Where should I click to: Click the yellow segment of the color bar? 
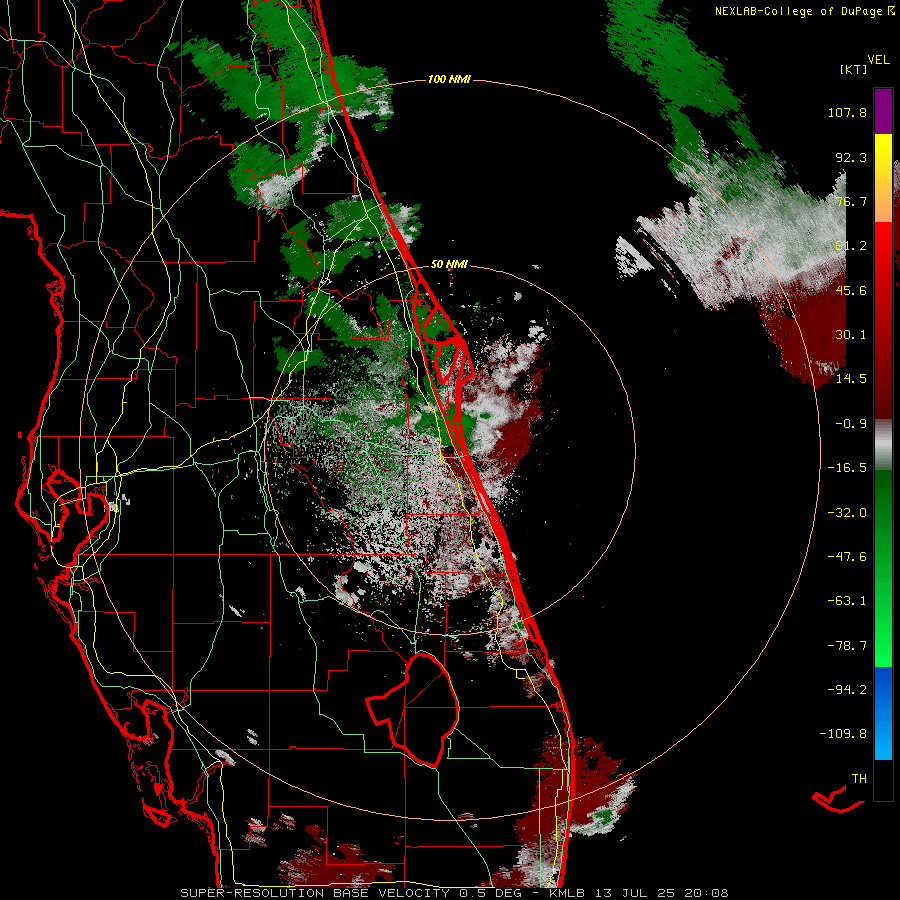click(x=883, y=156)
